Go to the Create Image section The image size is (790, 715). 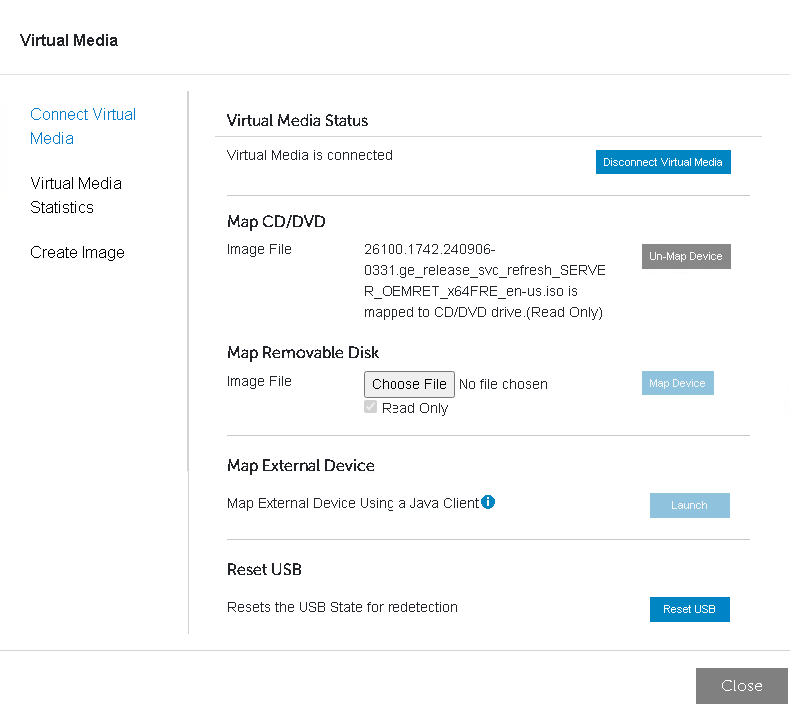[x=77, y=252]
